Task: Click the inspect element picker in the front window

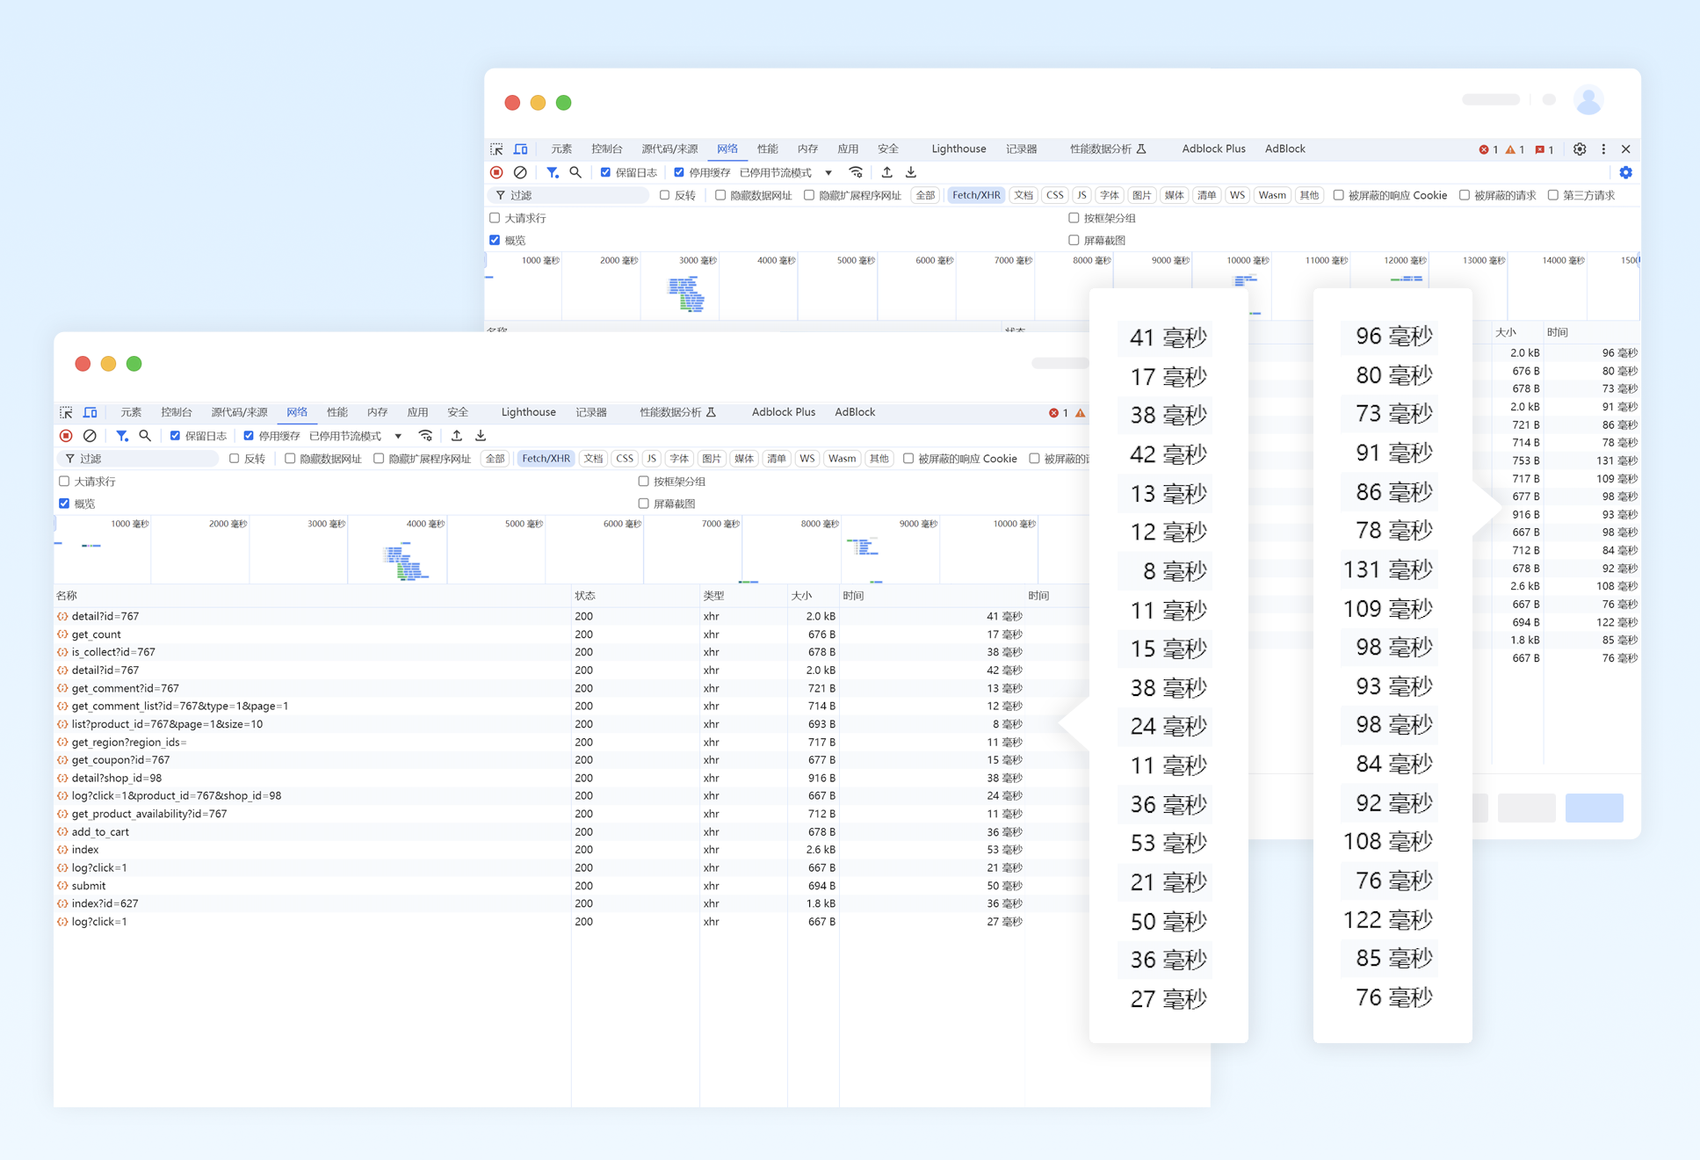Action: (x=66, y=412)
